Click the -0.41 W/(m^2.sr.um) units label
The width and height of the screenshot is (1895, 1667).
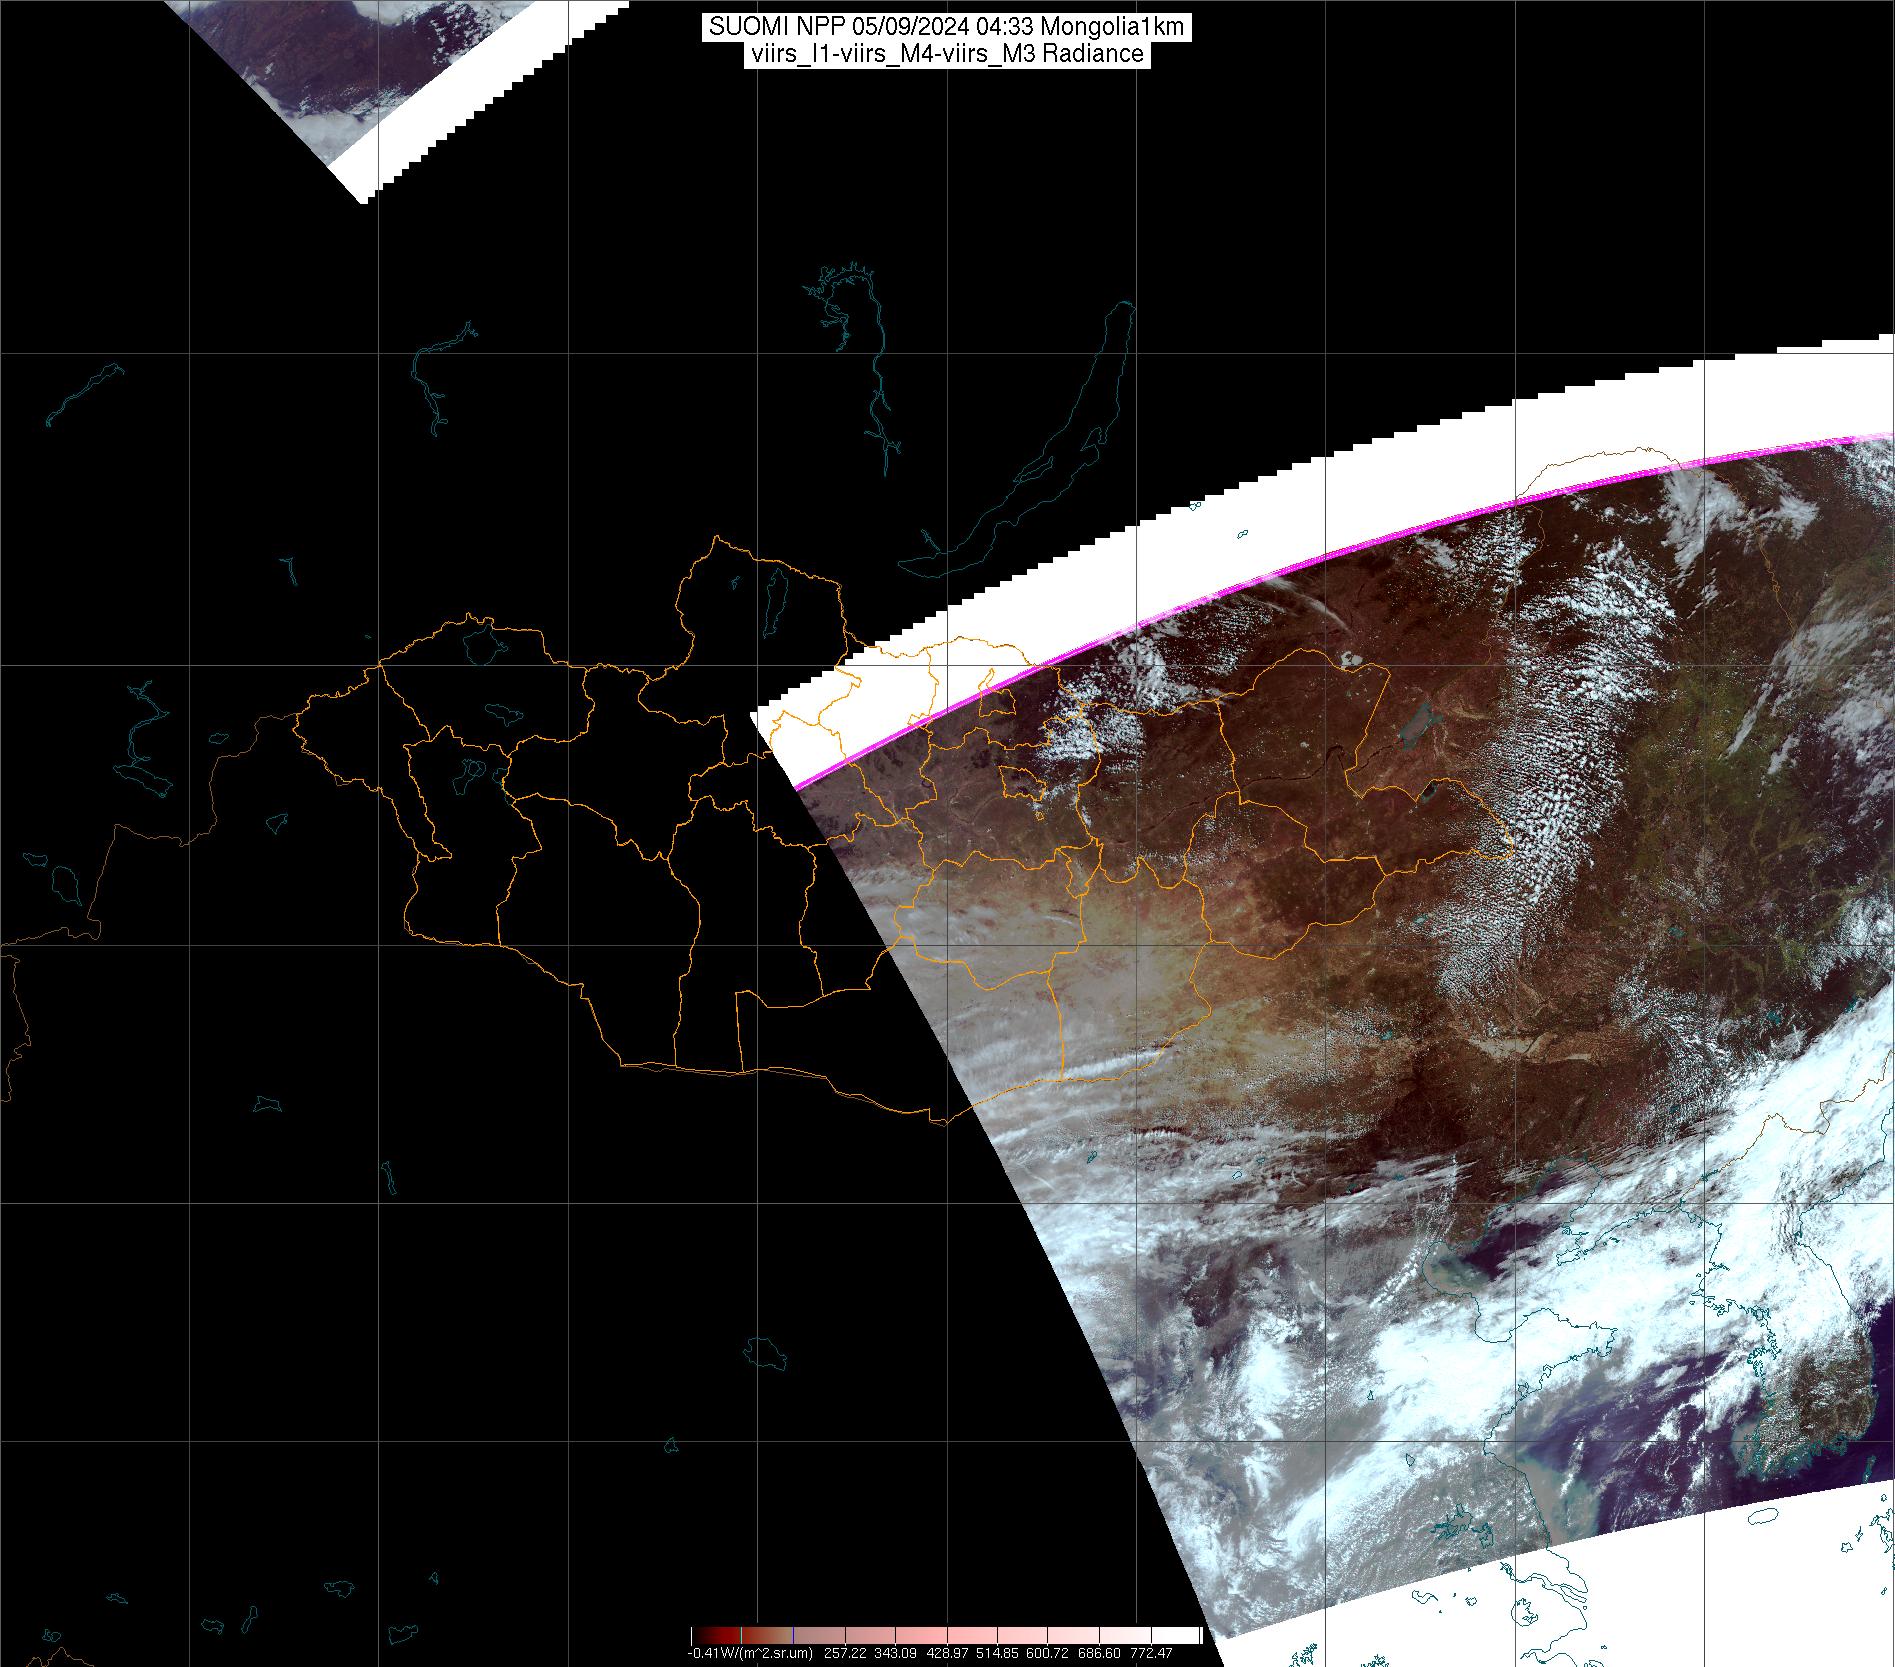pos(750,1654)
